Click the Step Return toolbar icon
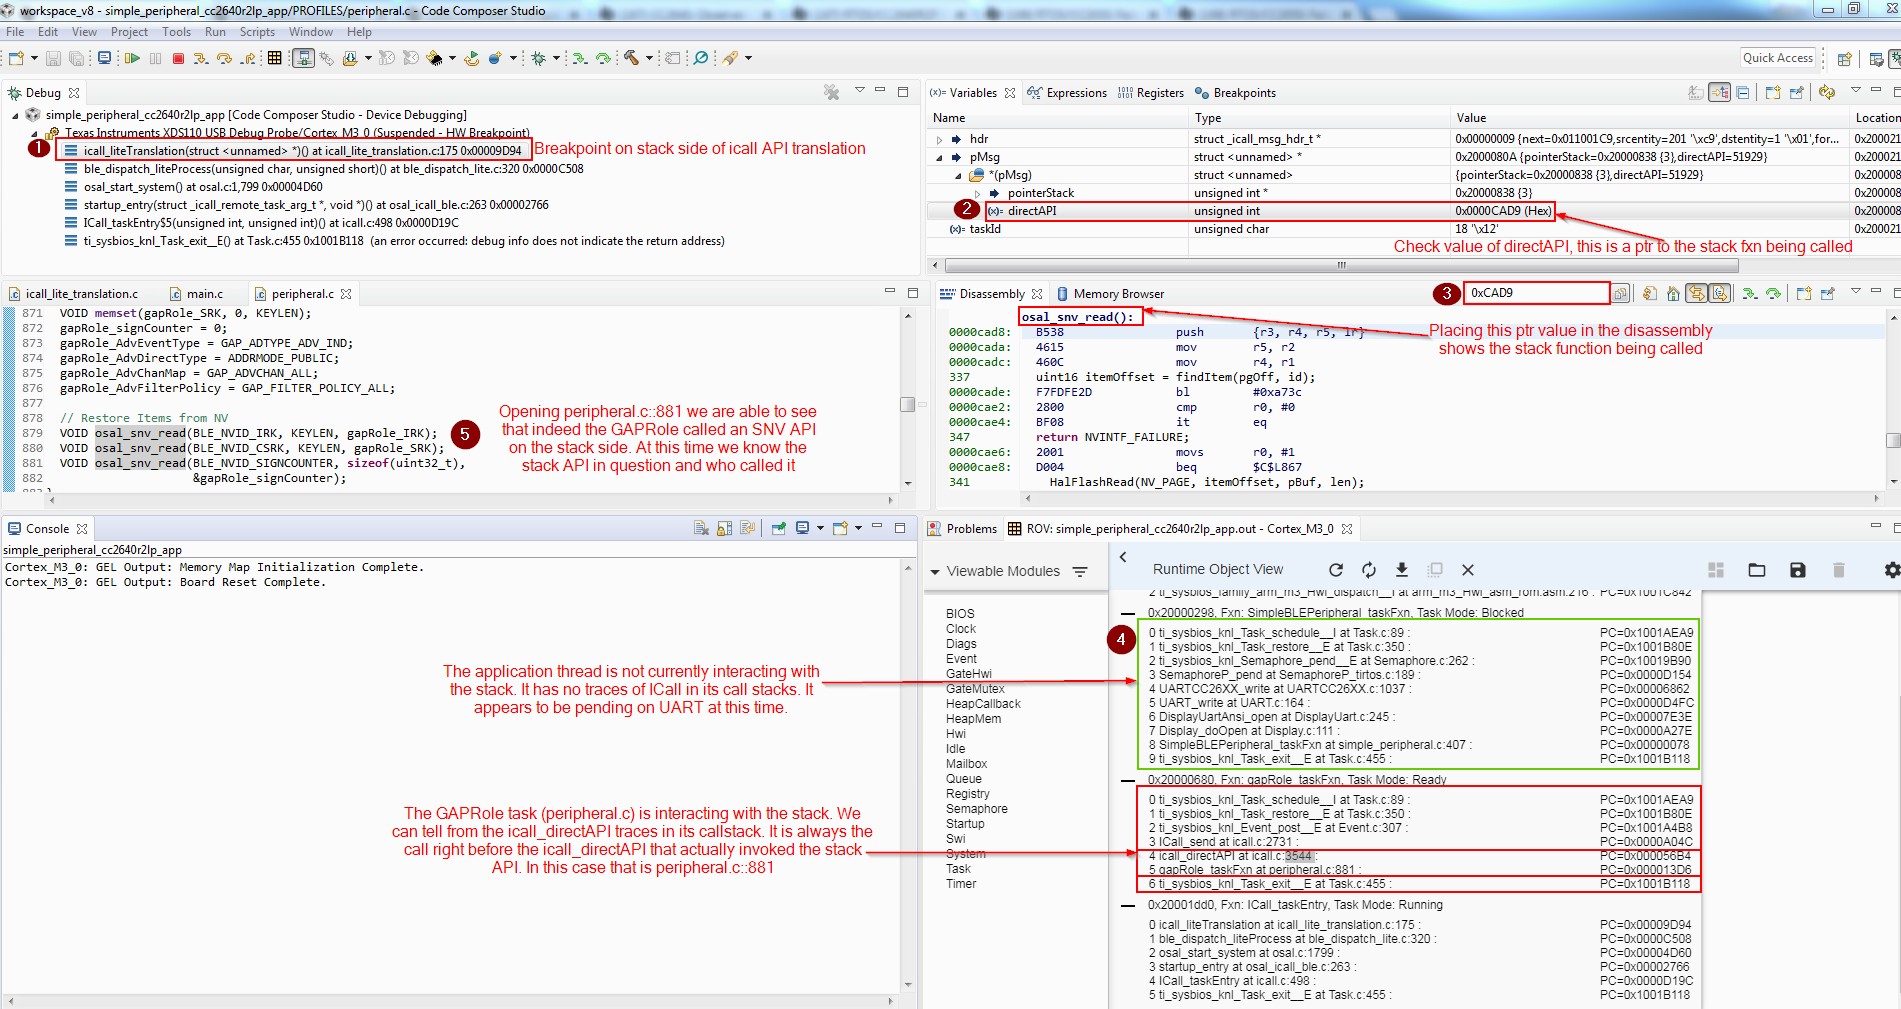 [248, 59]
